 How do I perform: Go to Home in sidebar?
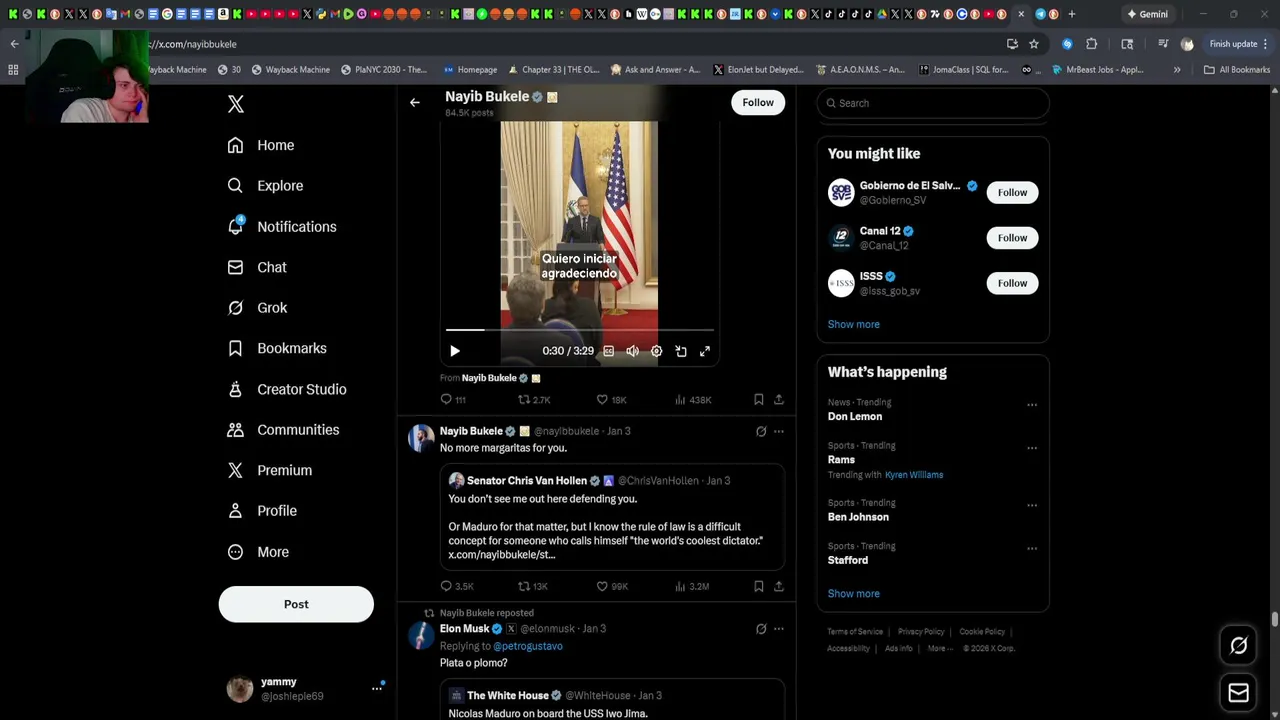pyautogui.click(x=261, y=145)
